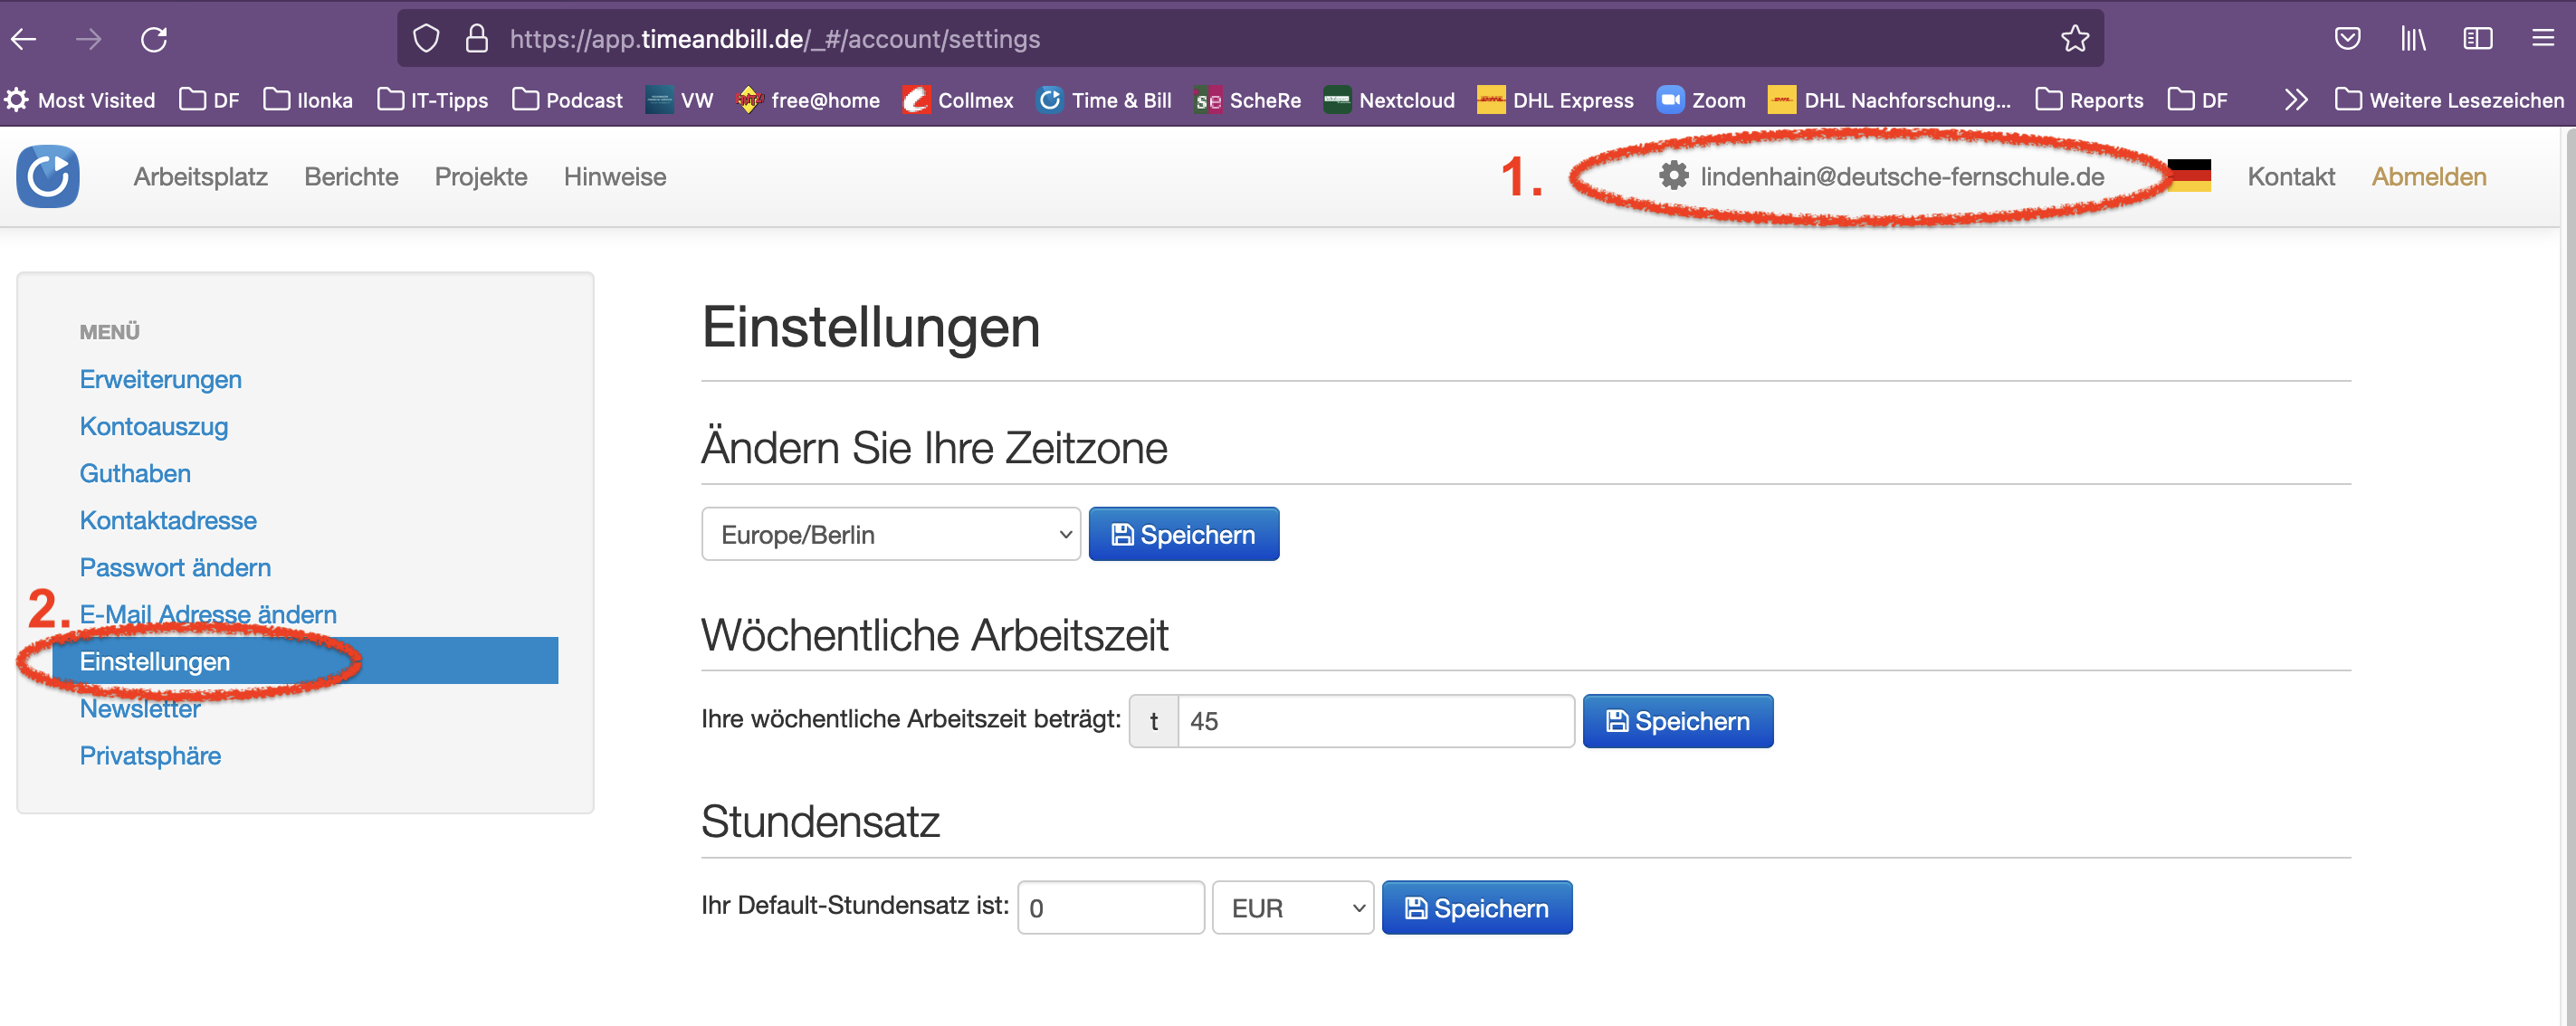Show the browser library icon
Viewport: 2576px width, 1026px height.
(x=2413, y=39)
